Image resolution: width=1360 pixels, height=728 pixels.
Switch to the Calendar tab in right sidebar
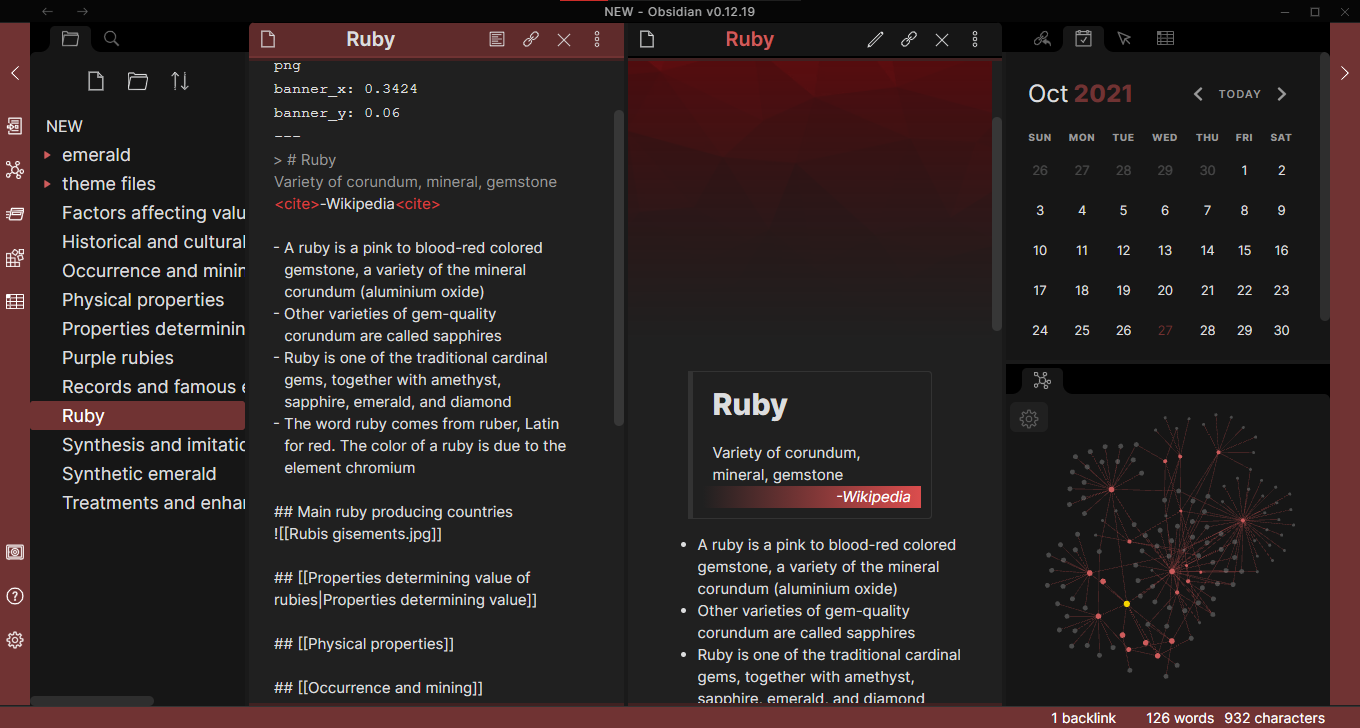tap(1083, 39)
